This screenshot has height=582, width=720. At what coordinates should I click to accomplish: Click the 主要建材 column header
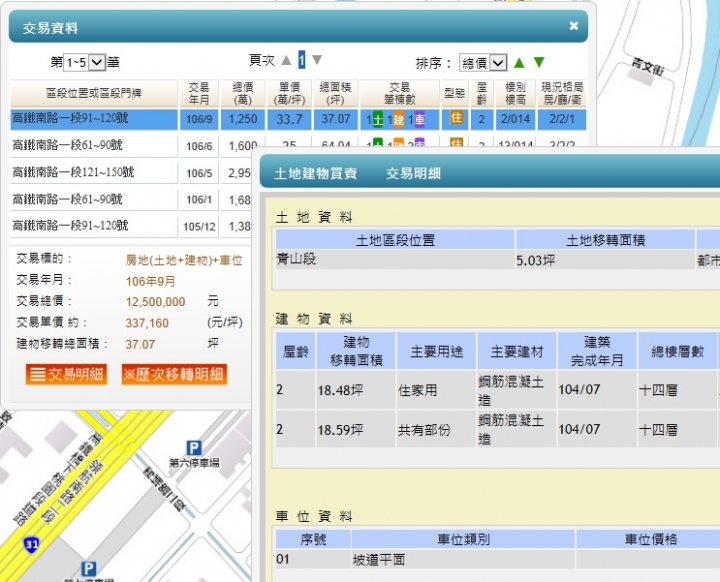(517, 351)
